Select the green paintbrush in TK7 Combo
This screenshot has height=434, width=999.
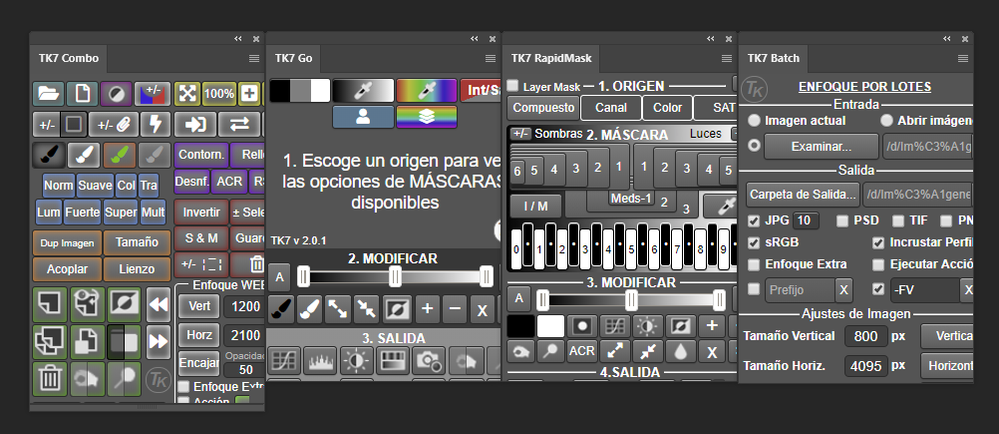[119, 156]
